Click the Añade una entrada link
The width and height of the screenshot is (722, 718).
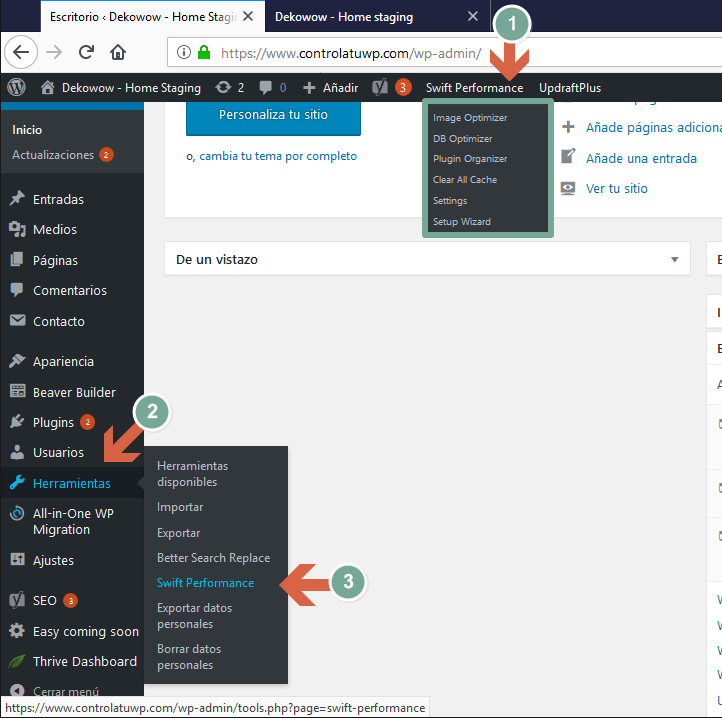click(x=641, y=158)
